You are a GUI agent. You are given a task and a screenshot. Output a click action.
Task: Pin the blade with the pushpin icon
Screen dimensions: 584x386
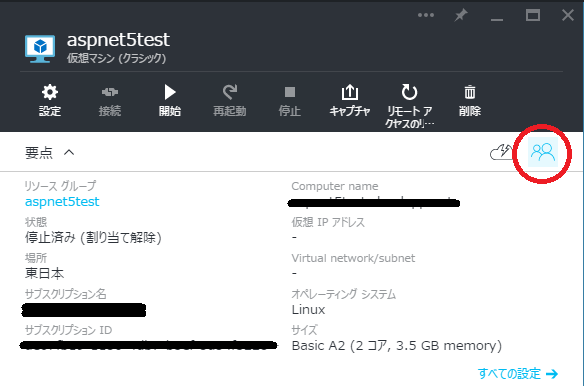pos(461,15)
